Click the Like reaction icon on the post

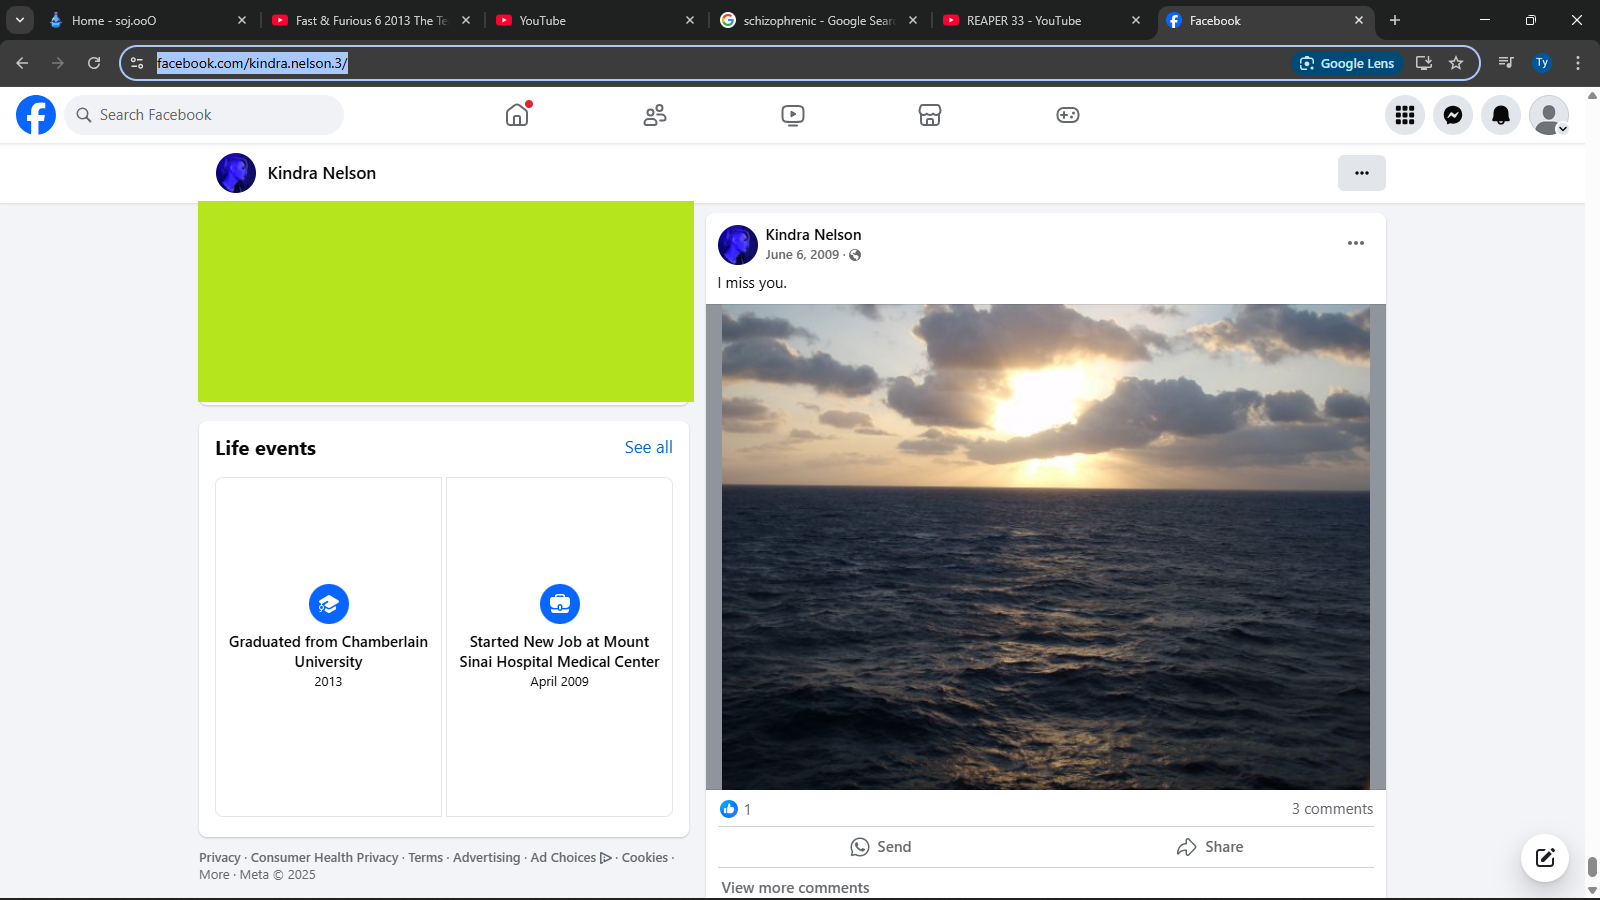coord(729,809)
